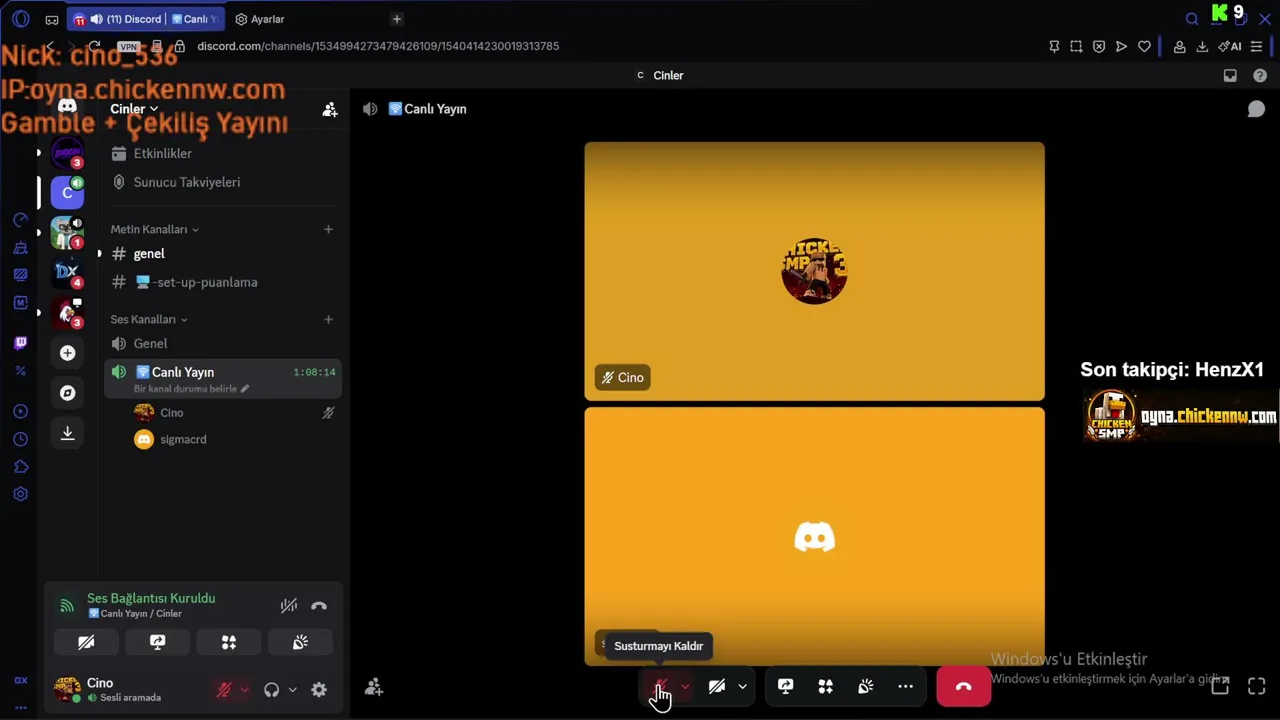1280x720 pixels.
Task: Show the voice channel chat
Action: pos(1256,109)
